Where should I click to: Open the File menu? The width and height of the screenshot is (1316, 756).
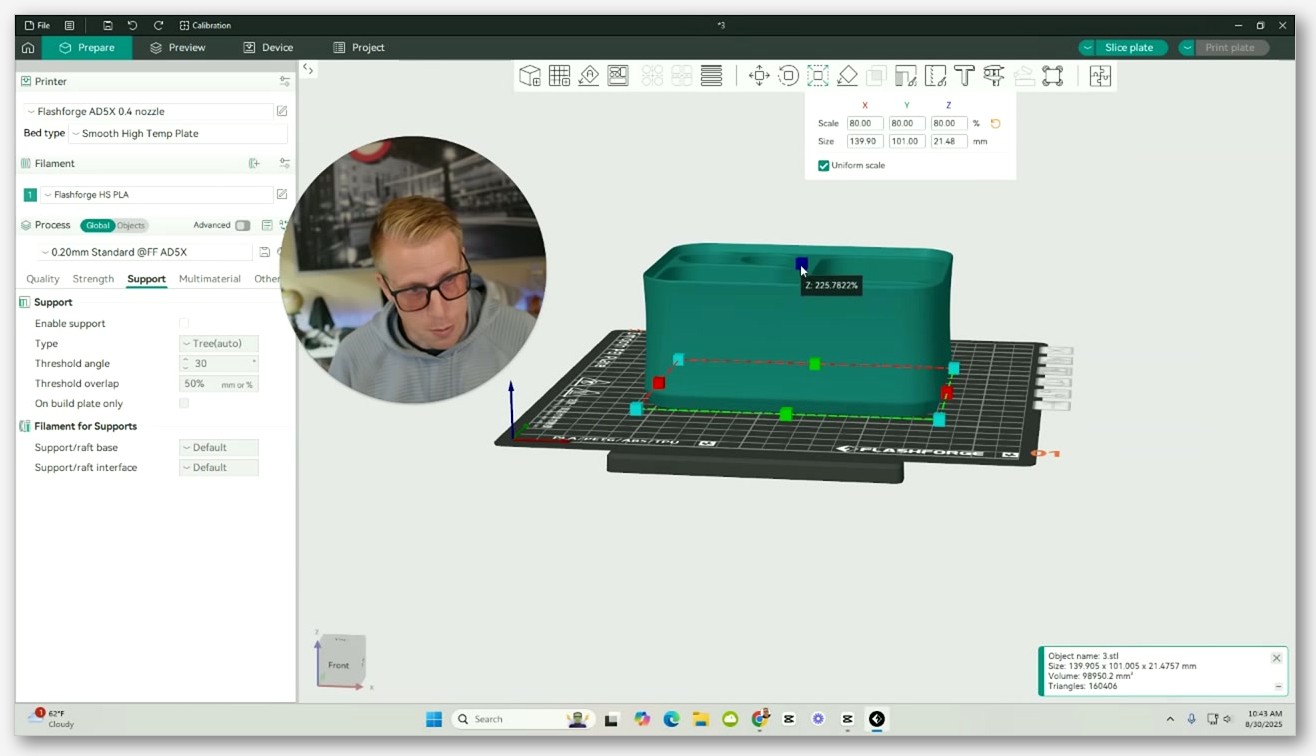point(37,25)
